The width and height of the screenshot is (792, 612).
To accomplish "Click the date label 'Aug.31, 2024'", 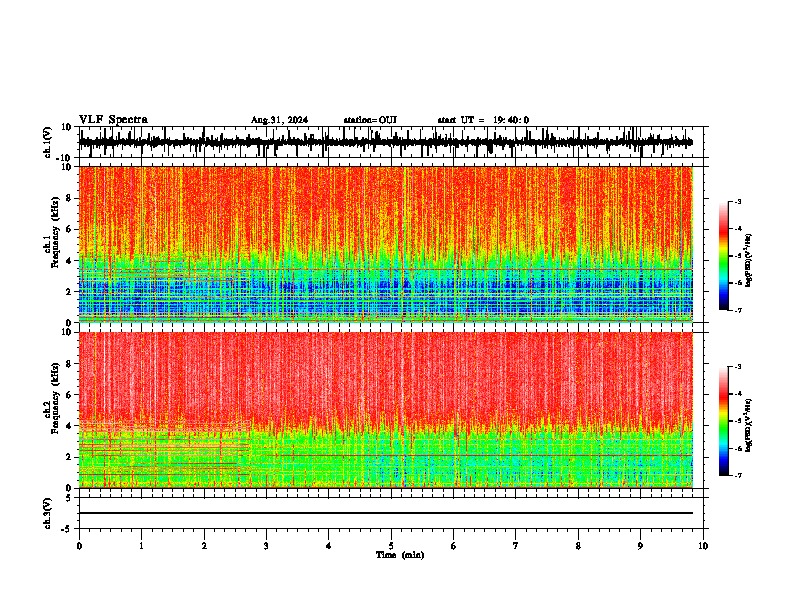I will point(279,120).
